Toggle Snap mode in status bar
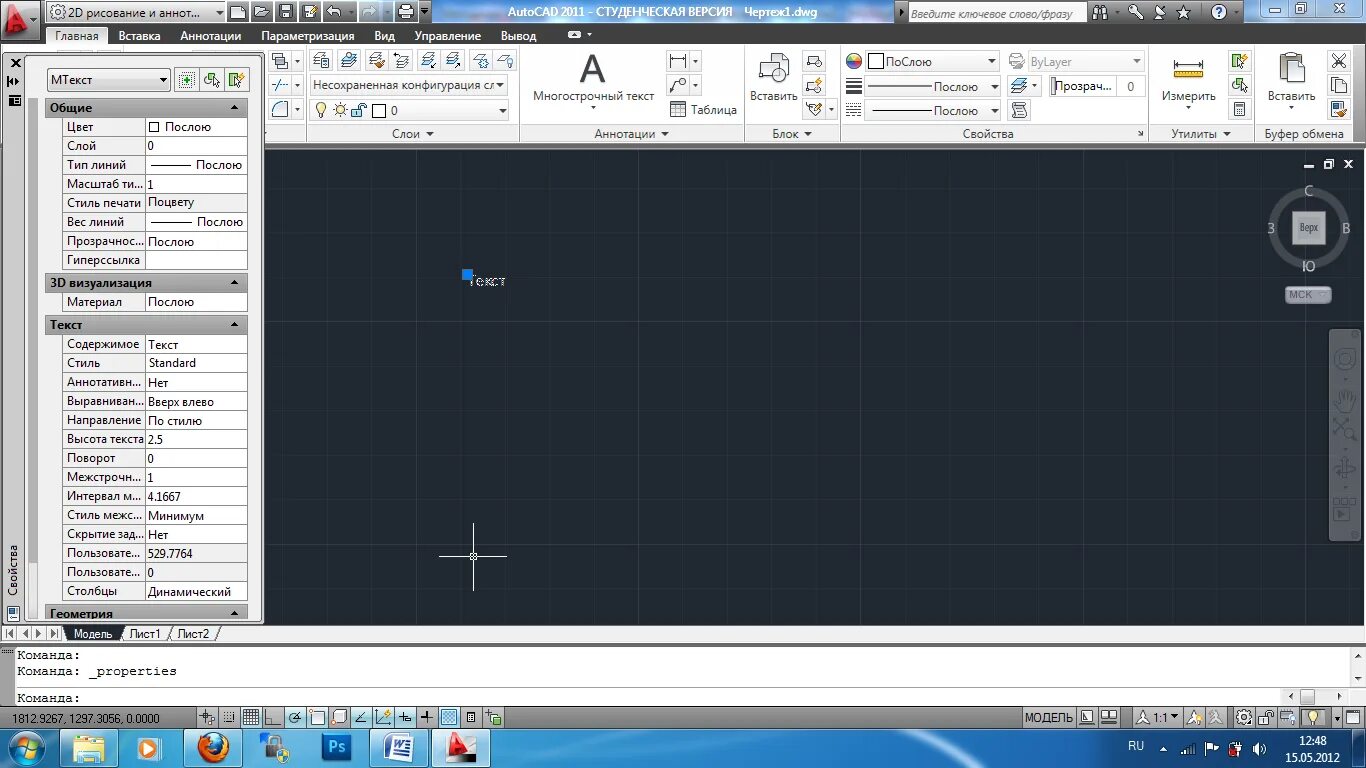Screen dimensions: 1366x768 (x=230, y=717)
